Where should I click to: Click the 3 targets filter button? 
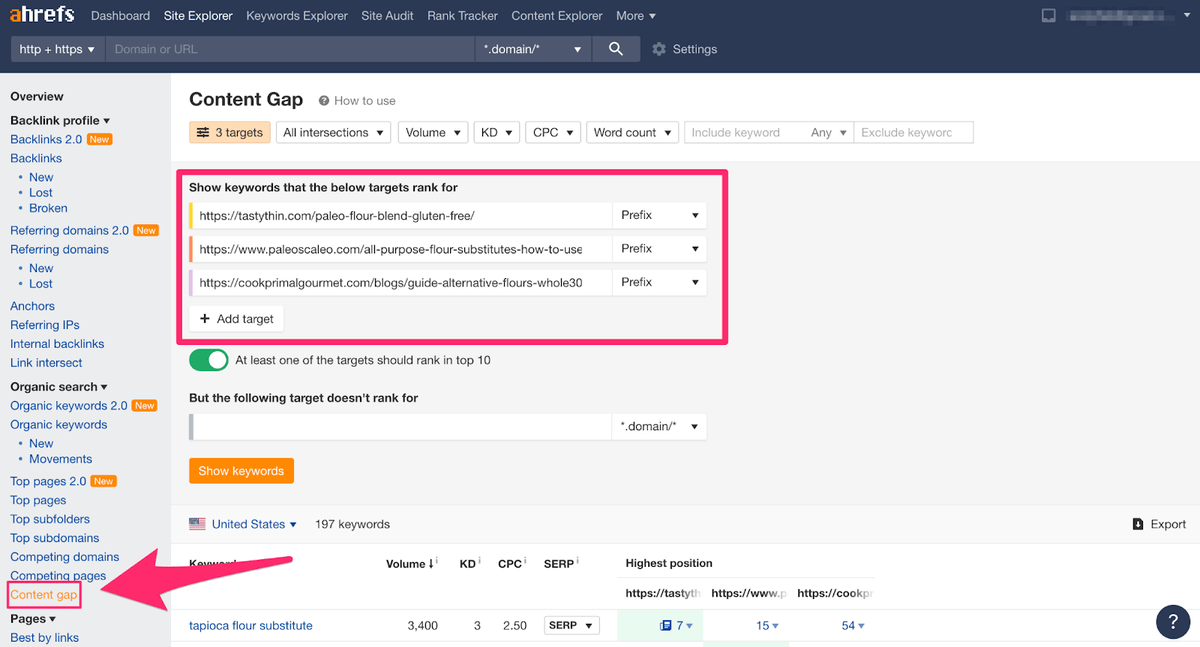pos(230,132)
